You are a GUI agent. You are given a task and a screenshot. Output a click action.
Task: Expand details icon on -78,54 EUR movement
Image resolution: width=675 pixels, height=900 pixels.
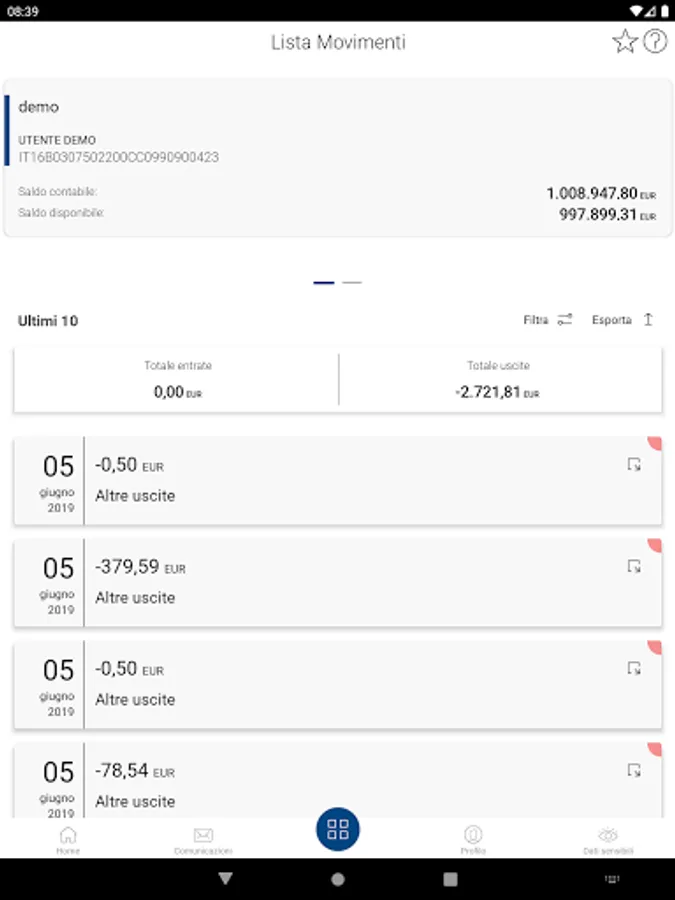tap(634, 771)
